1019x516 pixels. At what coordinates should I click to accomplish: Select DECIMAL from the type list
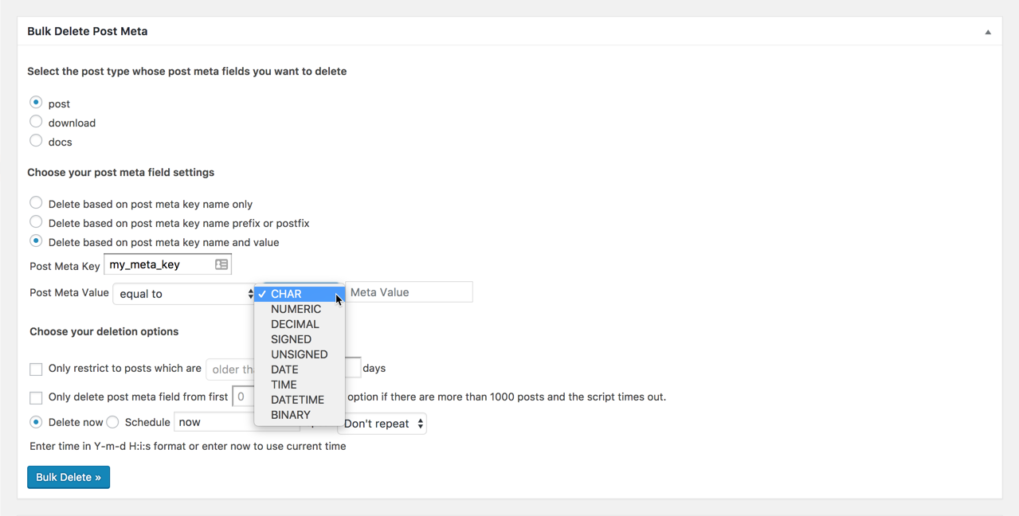pyautogui.click(x=299, y=324)
